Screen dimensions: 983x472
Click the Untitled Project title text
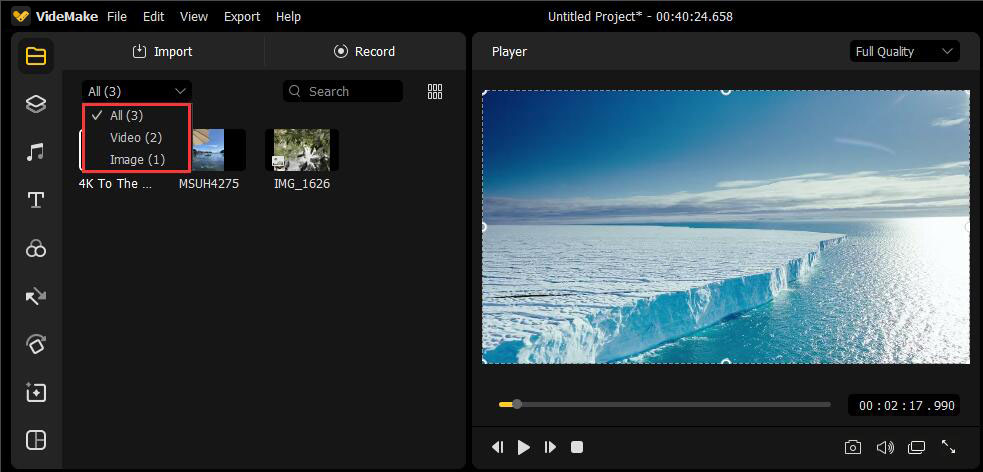[x=640, y=17]
